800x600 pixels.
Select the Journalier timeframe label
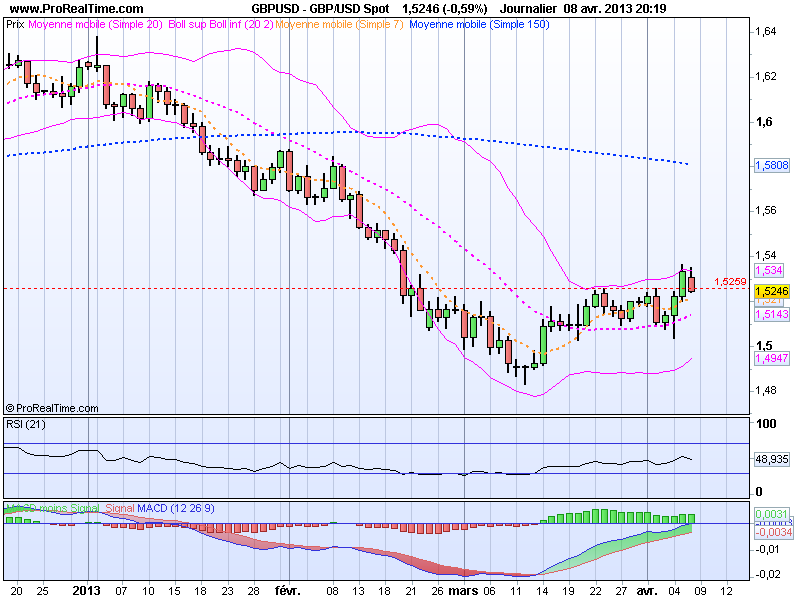coord(529,9)
